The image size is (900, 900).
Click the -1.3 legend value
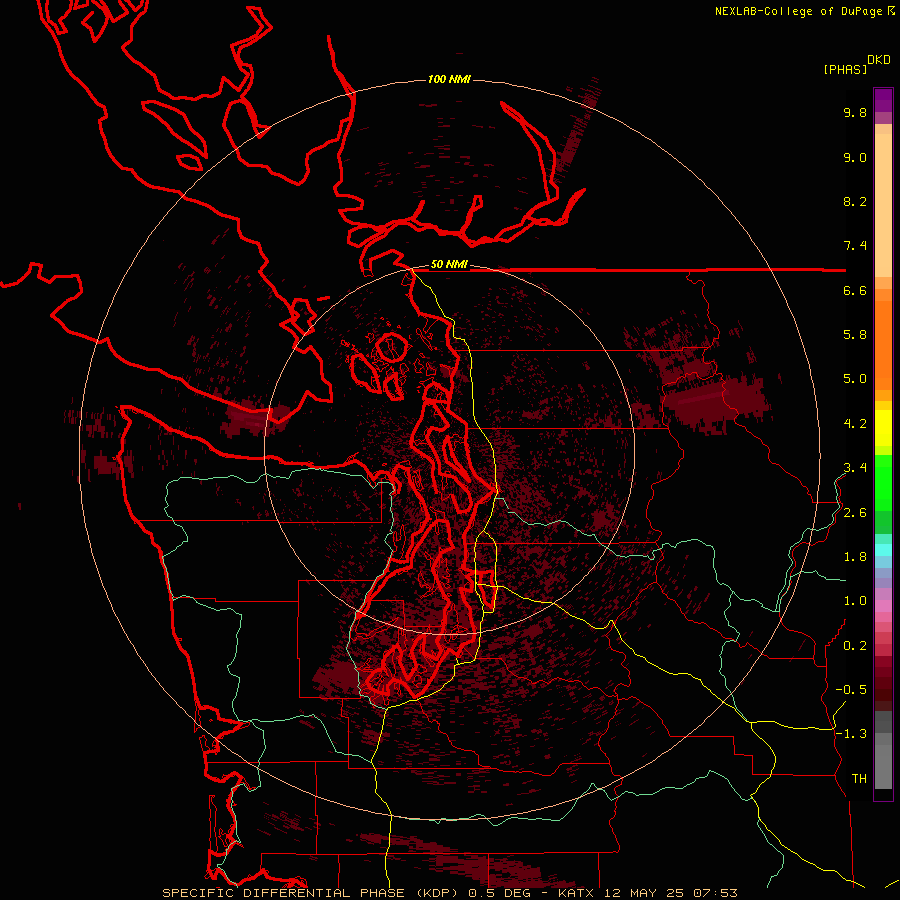pyautogui.click(x=851, y=734)
